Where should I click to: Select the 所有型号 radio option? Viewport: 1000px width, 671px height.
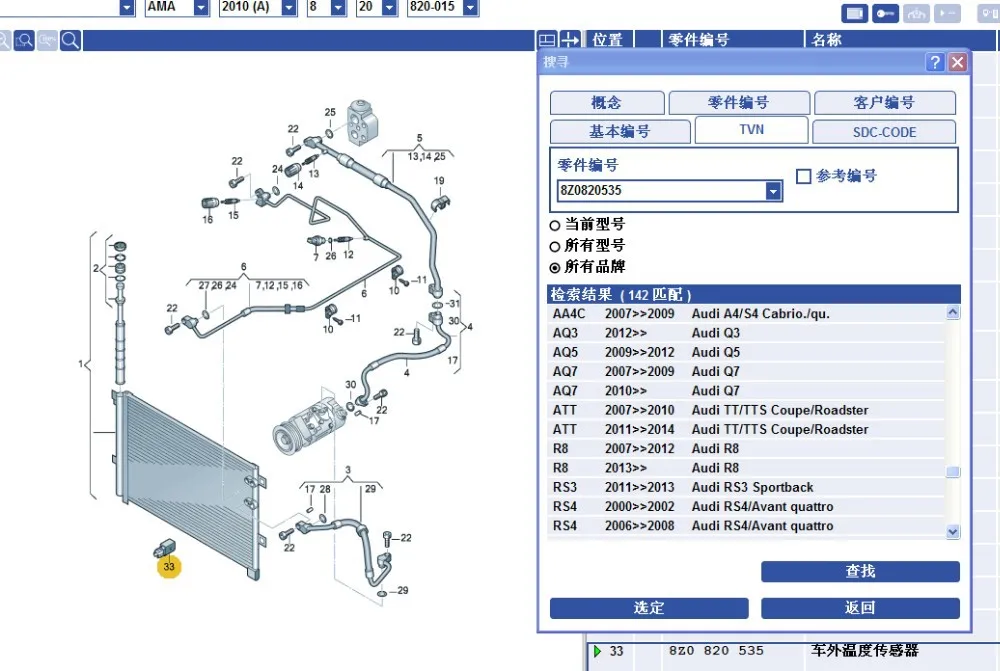[555, 247]
